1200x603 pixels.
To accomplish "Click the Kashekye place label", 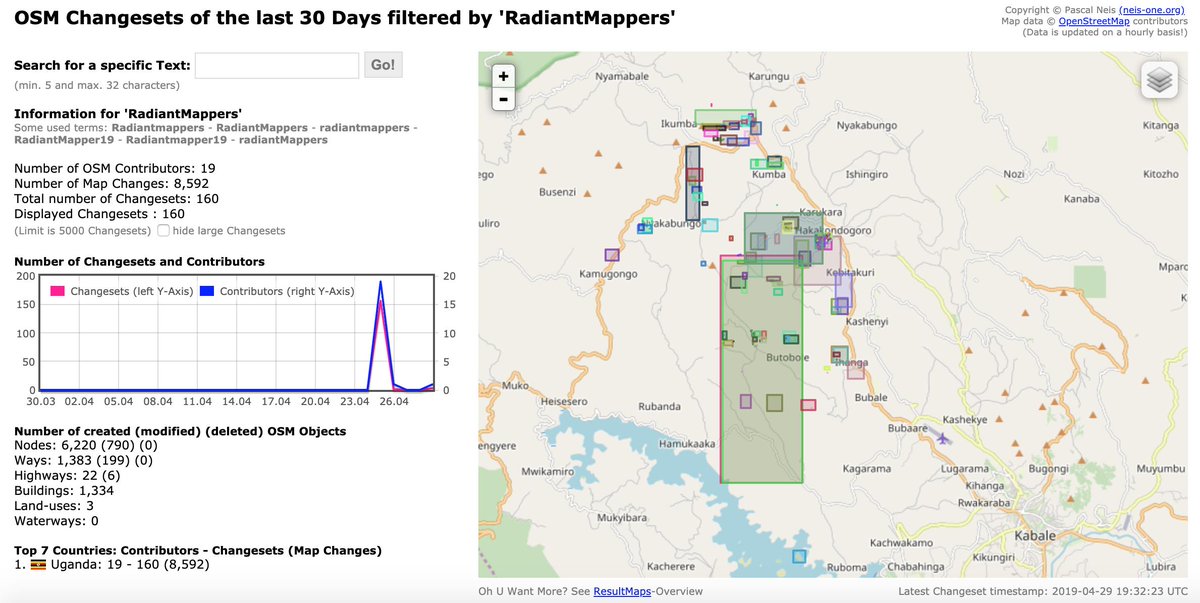I will [x=965, y=419].
